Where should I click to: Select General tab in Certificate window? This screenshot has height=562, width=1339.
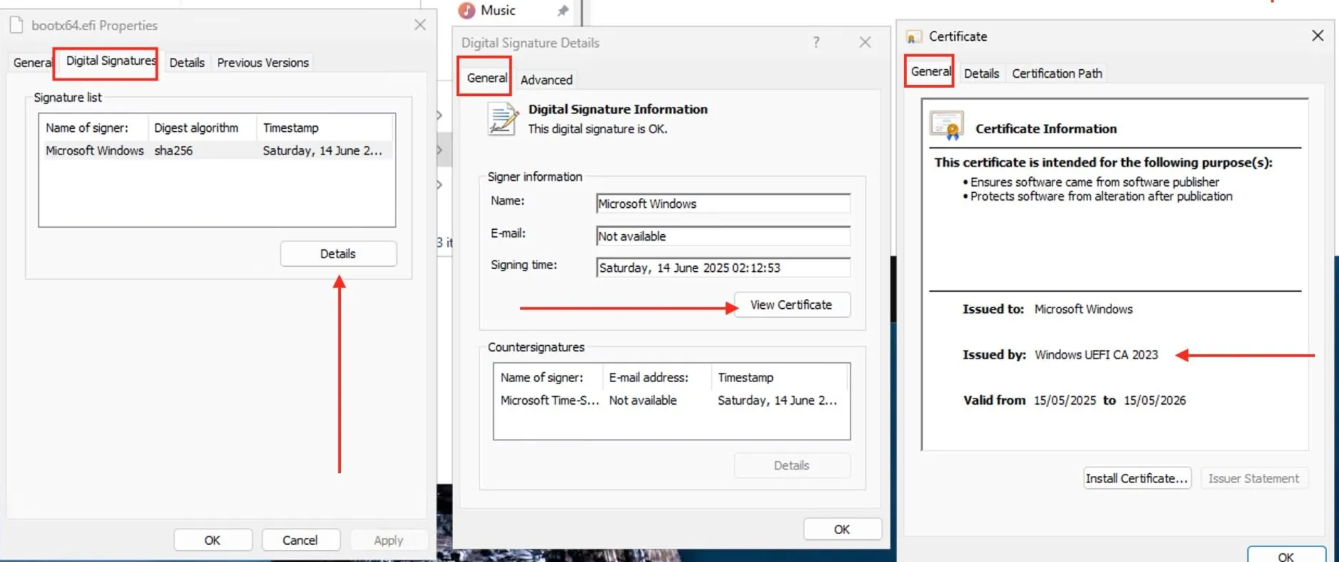(x=931, y=72)
